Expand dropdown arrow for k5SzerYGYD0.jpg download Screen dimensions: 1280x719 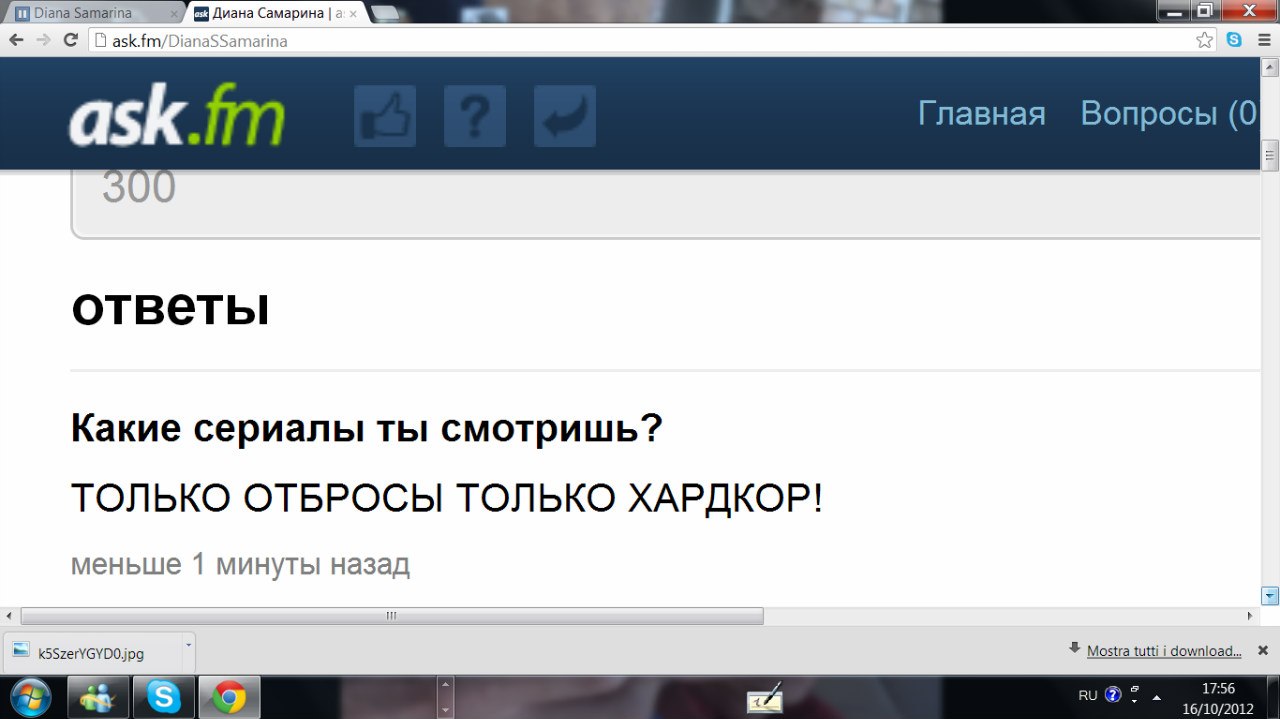point(188,646)
